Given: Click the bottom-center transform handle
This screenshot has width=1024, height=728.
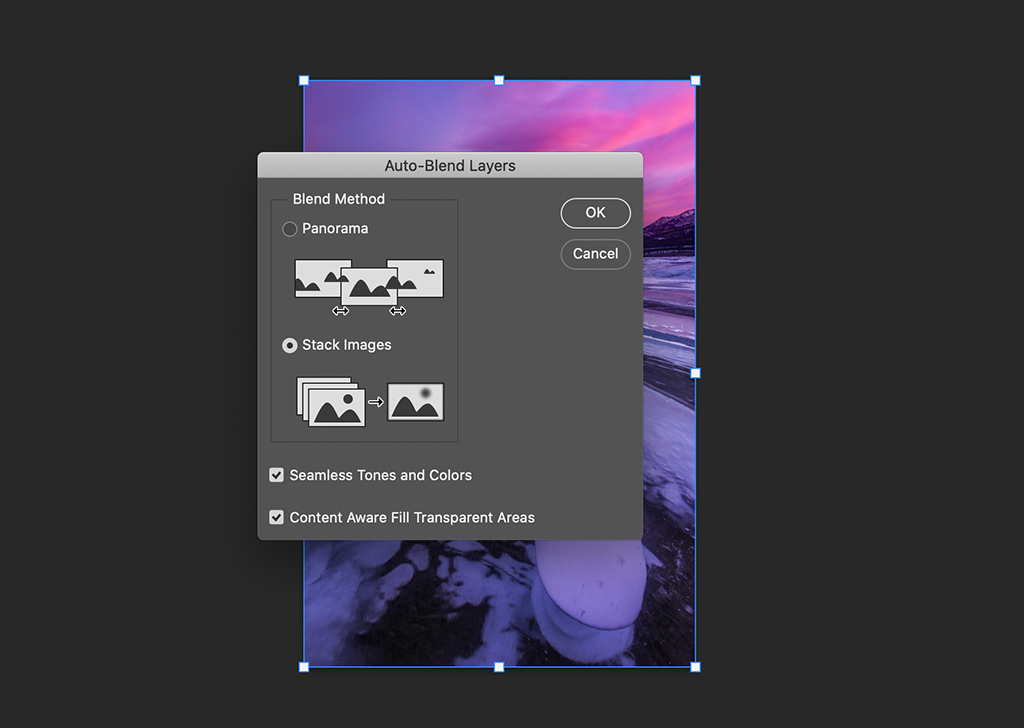Looking at the screenshot, I should click(499, 667).
